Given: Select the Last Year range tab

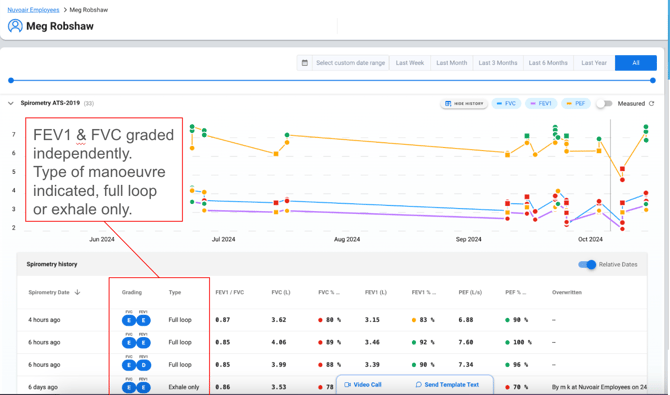Looking at the screenshot, I should point(594,63).
